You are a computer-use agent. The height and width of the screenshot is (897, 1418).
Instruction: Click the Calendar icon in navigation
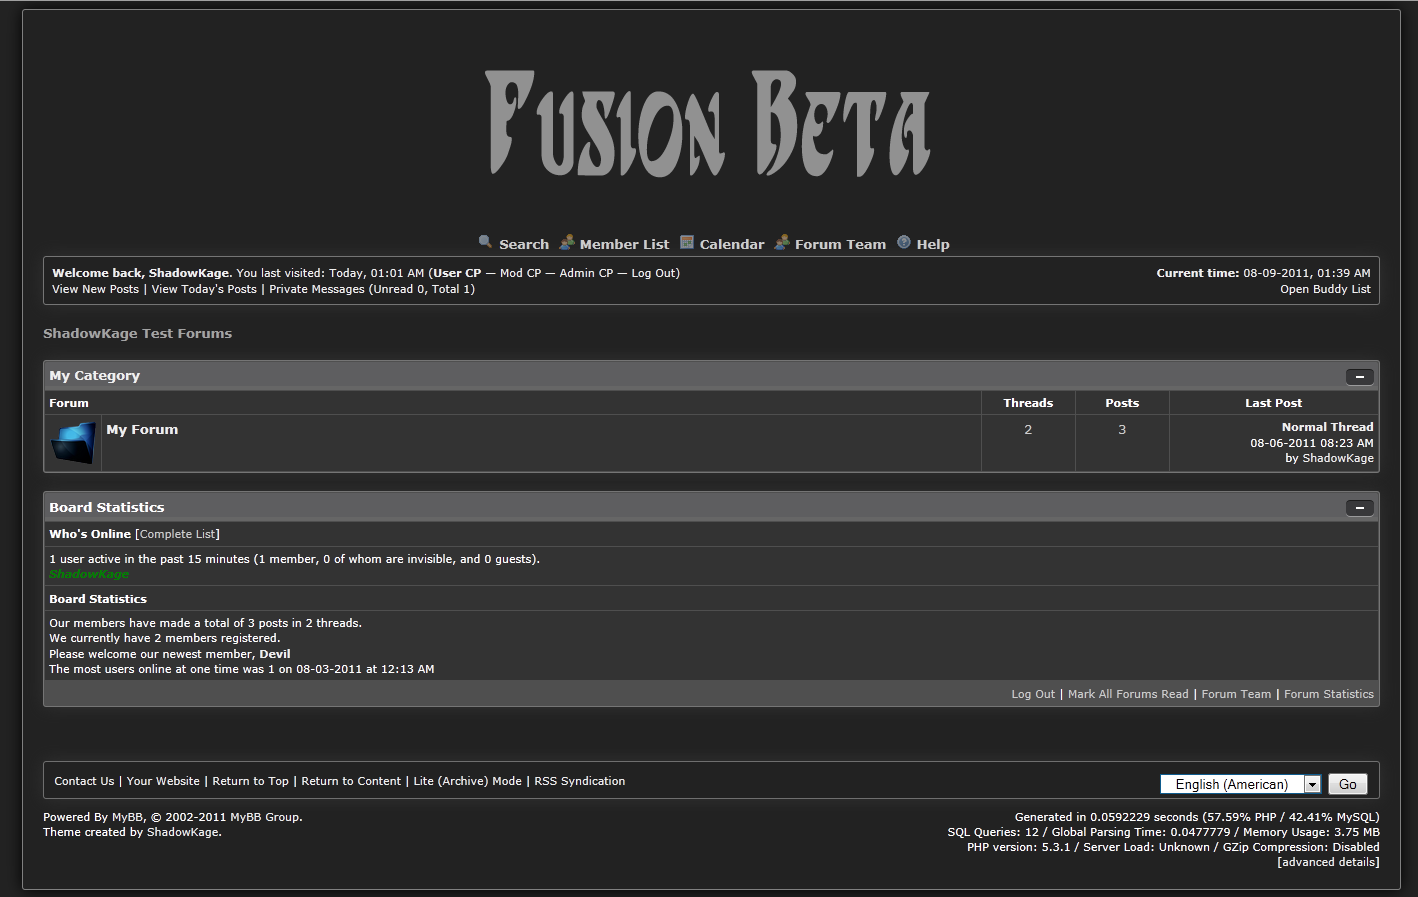pos(687,242)
